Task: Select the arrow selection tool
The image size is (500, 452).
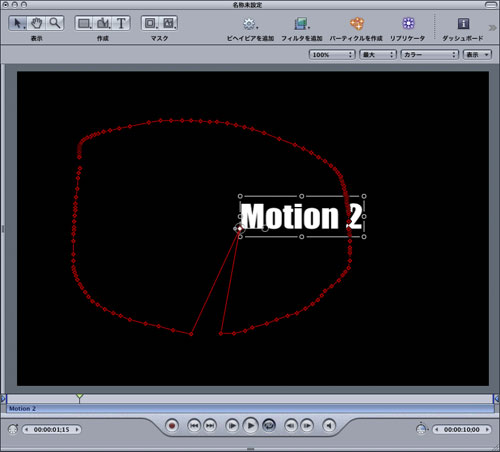Action: click(x=18, y=23)
